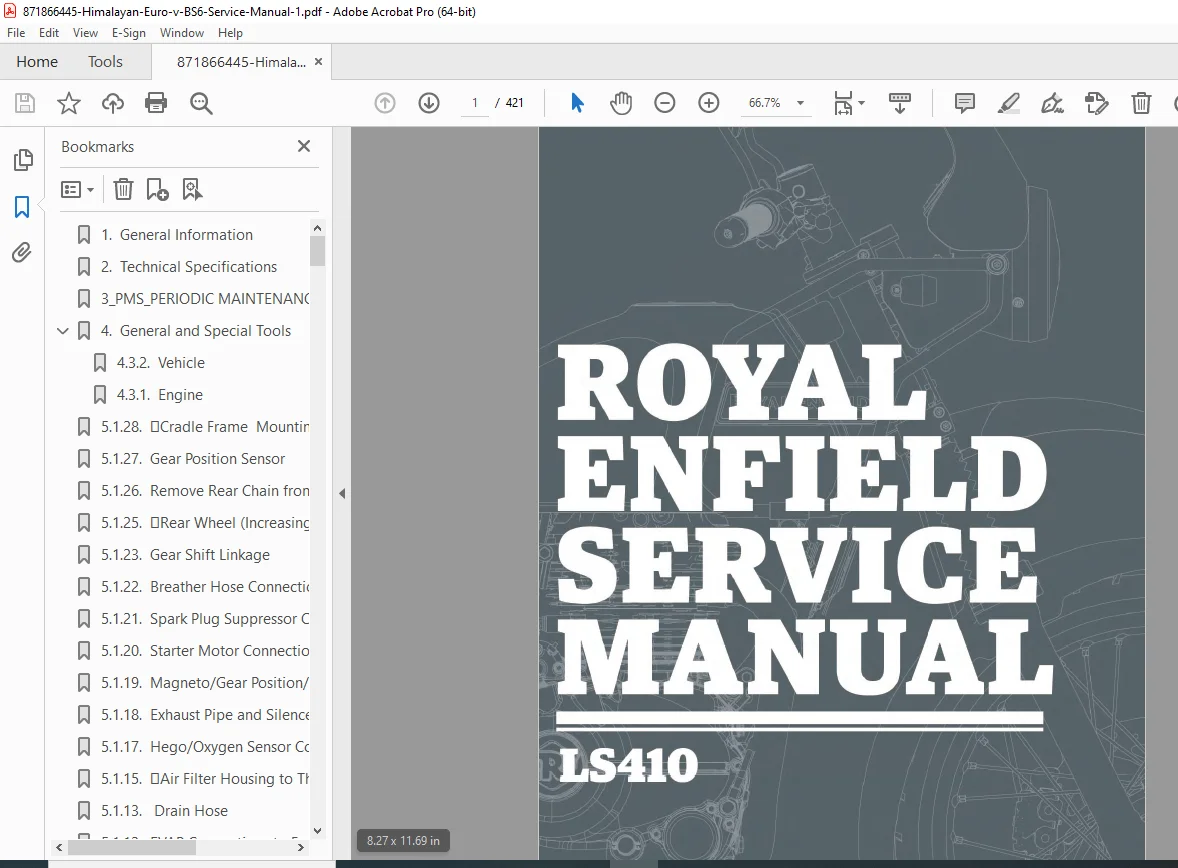Open the View menu
The width and height of the screenshot is (1178, 868).
tap(85, 33)
